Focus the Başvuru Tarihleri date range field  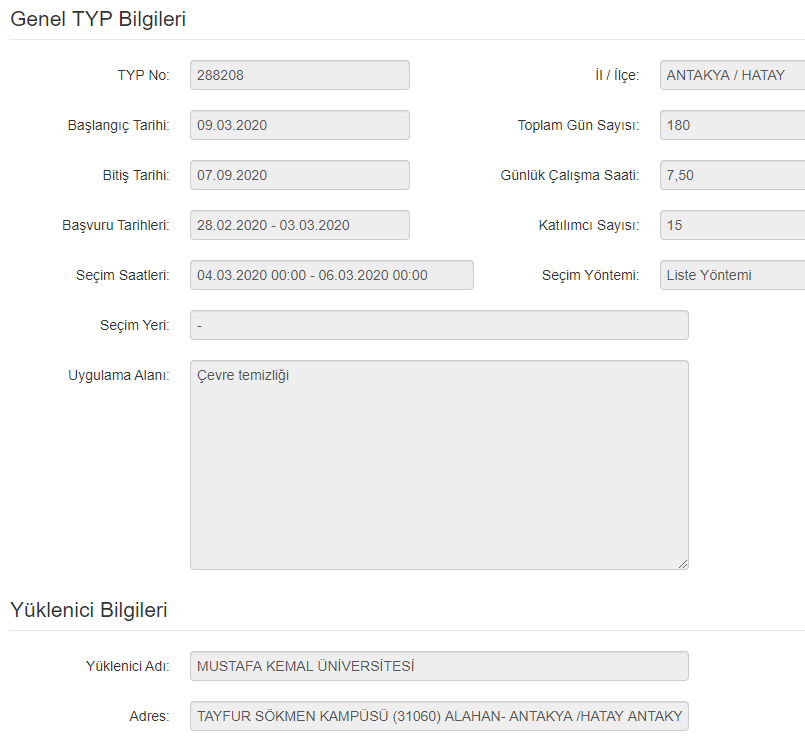pos(299,225)
